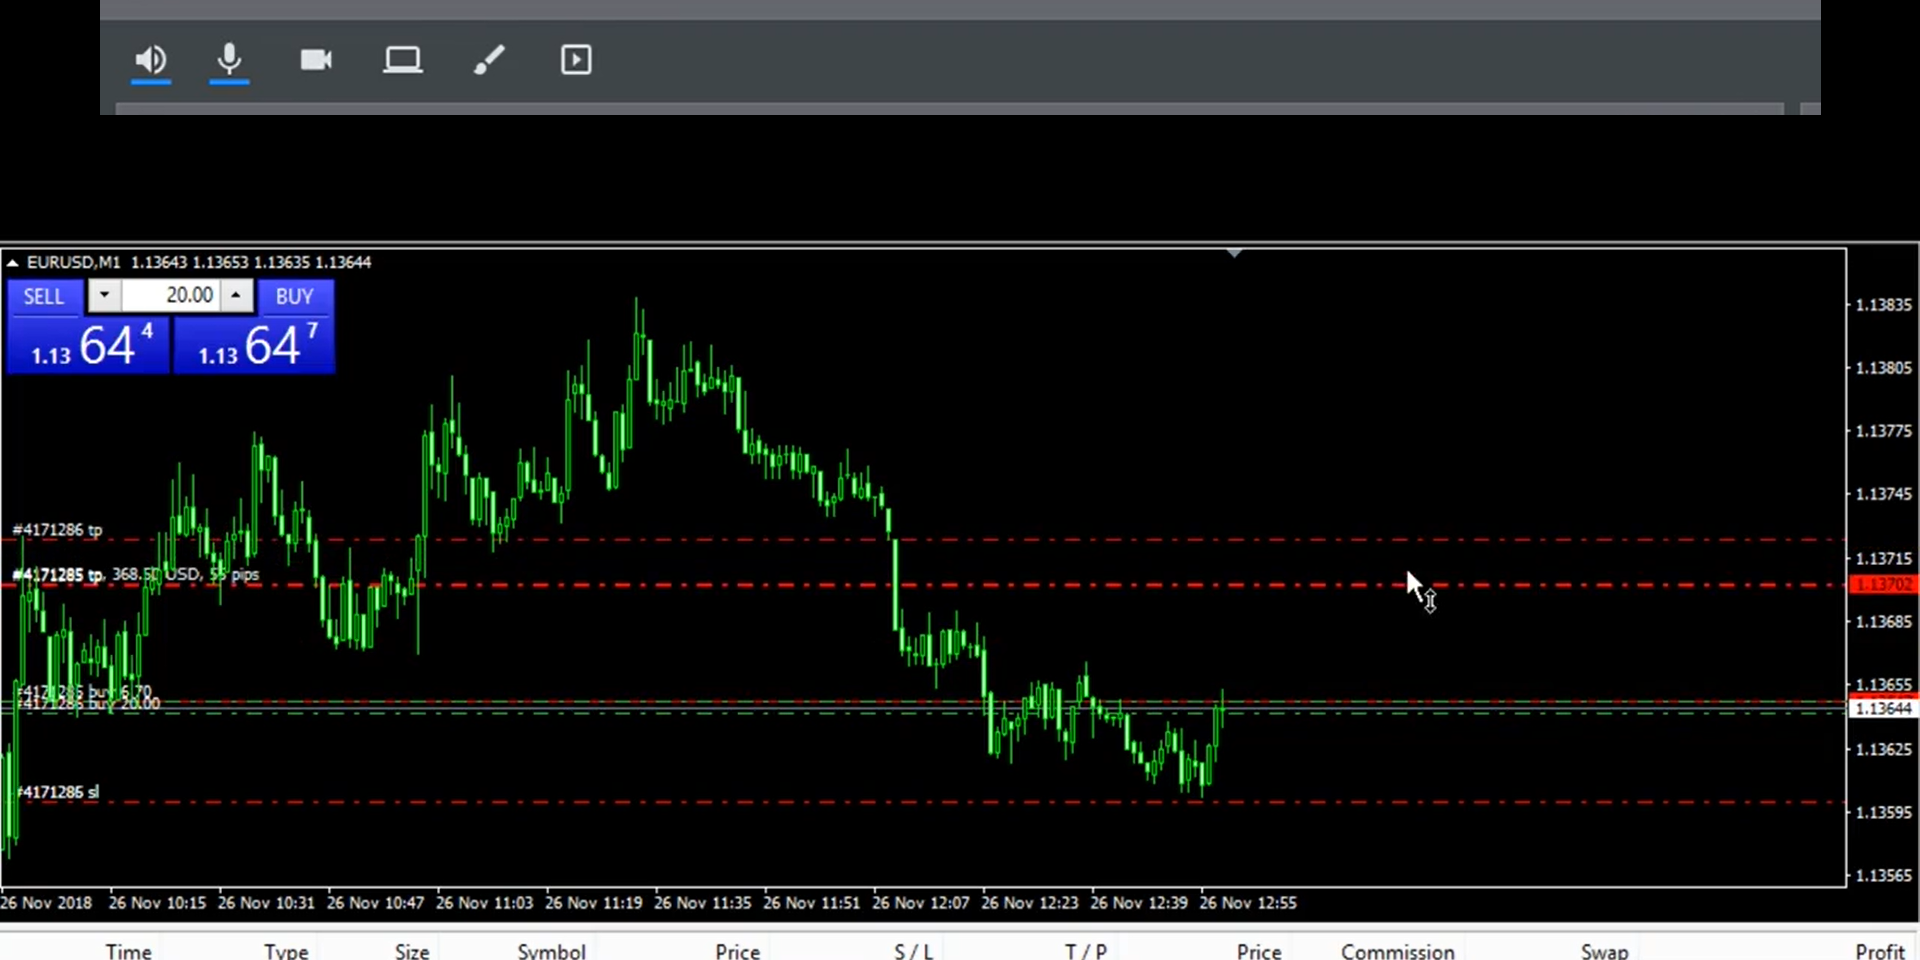1920x960 pixels.
Task: Open the lot volume down arrow
Action: click(x=104, y=296)
